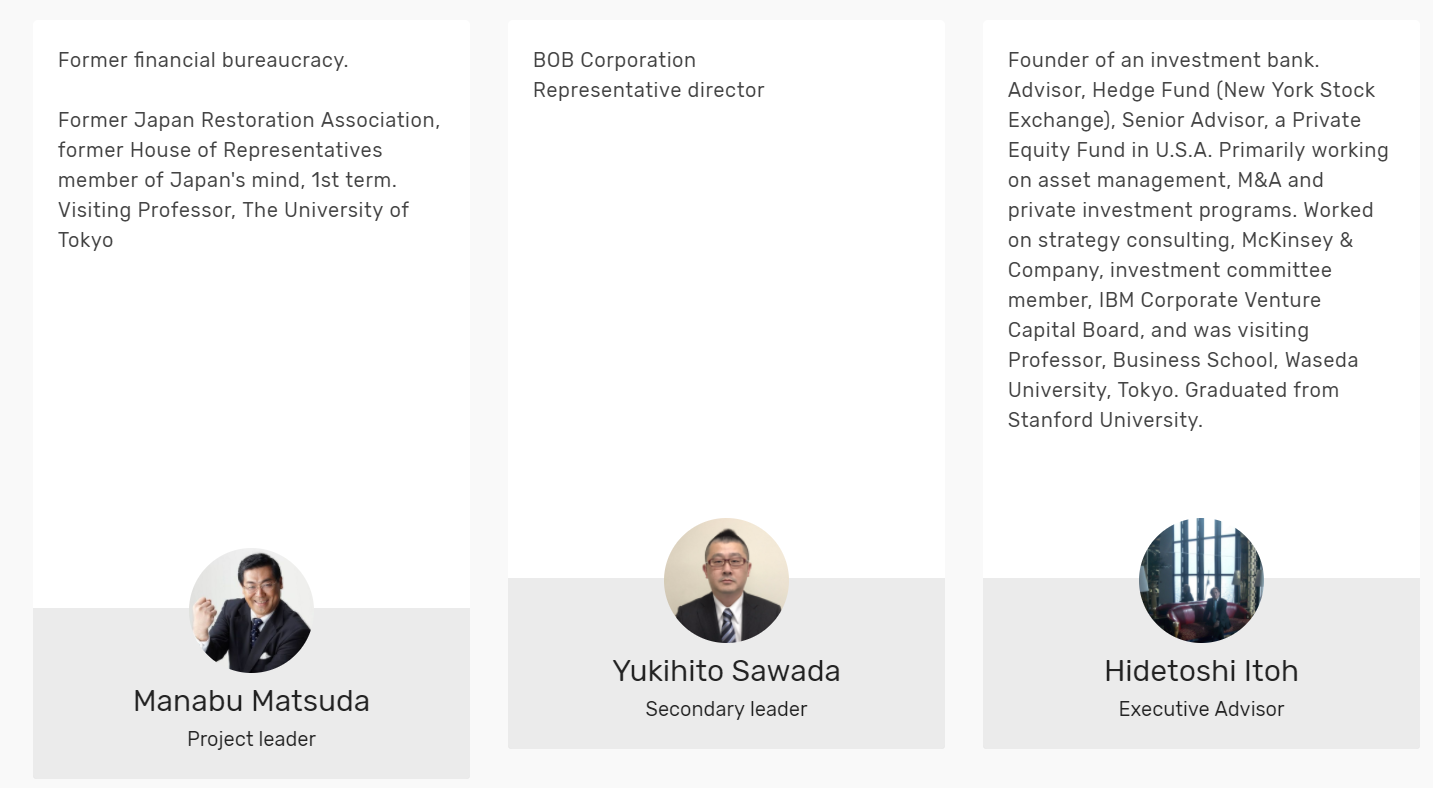The width and height of the screenshot is (1433, 788).
Task: Open Hidetoshi Itoh's circular profile picture
Action: [1201, 580]
